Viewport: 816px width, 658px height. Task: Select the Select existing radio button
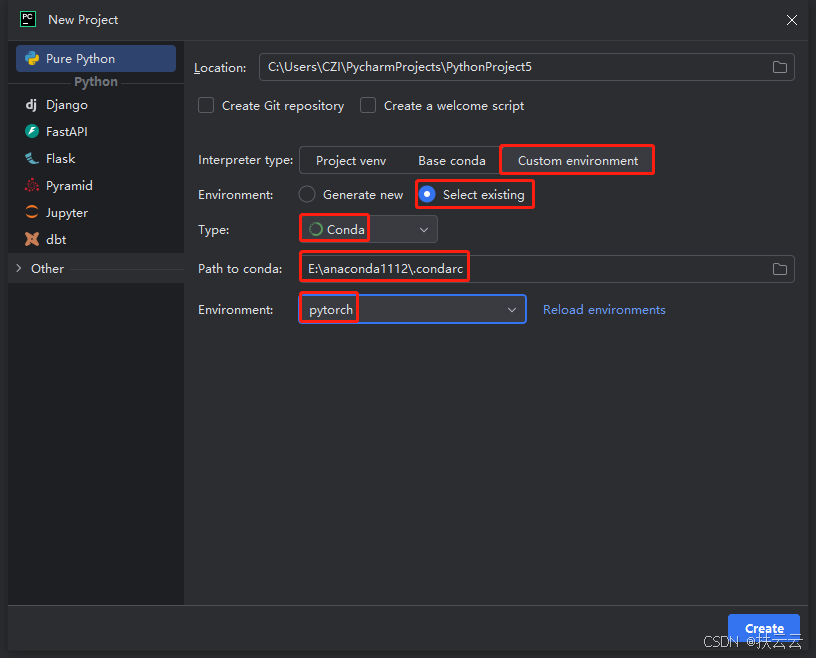[x=427, y=194]
